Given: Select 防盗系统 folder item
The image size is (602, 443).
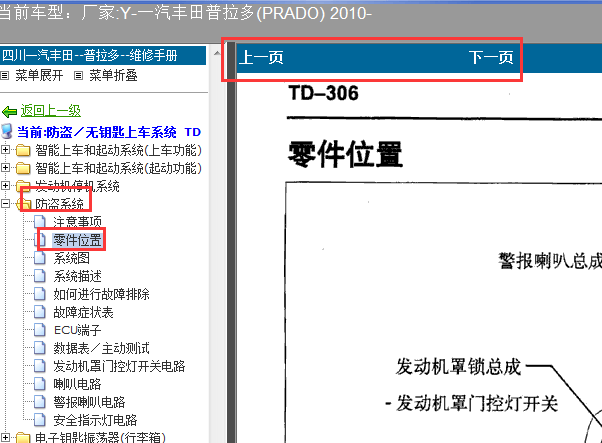Looking at the screenshot, I should (59, 204).
